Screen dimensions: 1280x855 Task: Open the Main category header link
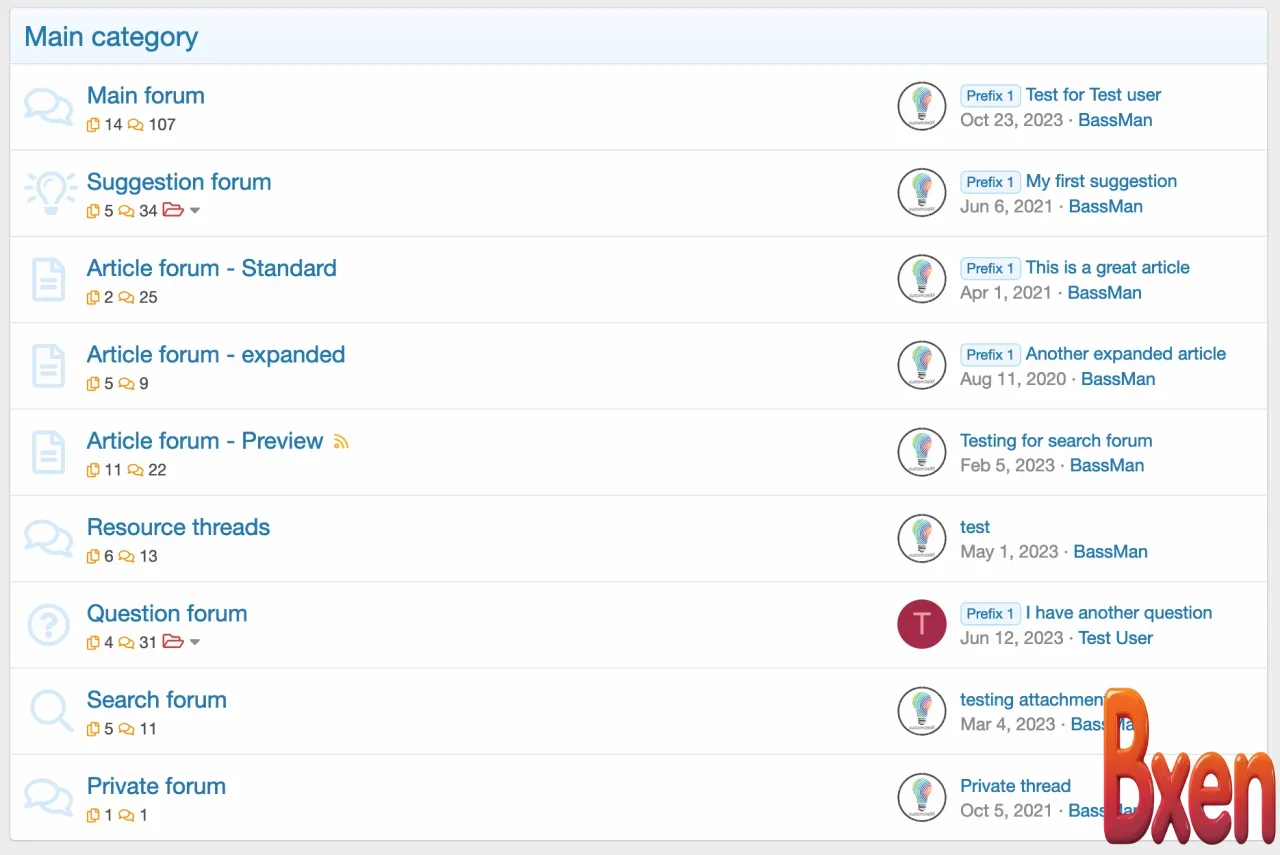point(111,37)
